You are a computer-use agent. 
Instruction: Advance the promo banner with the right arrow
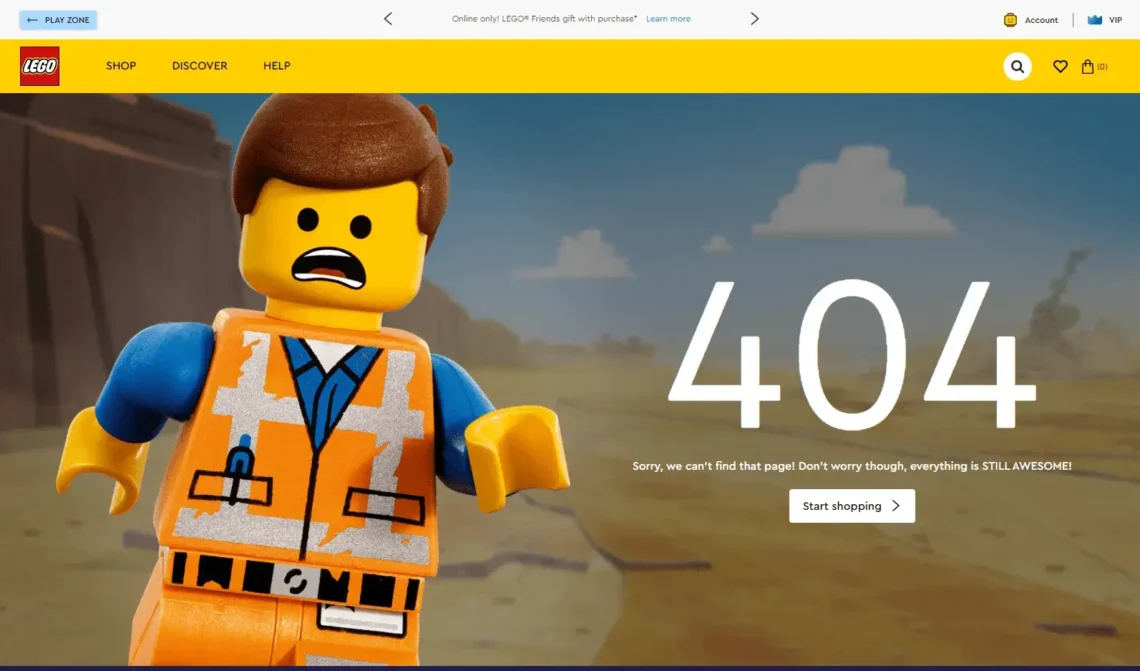pyautogui.click(x=755, y=18)
